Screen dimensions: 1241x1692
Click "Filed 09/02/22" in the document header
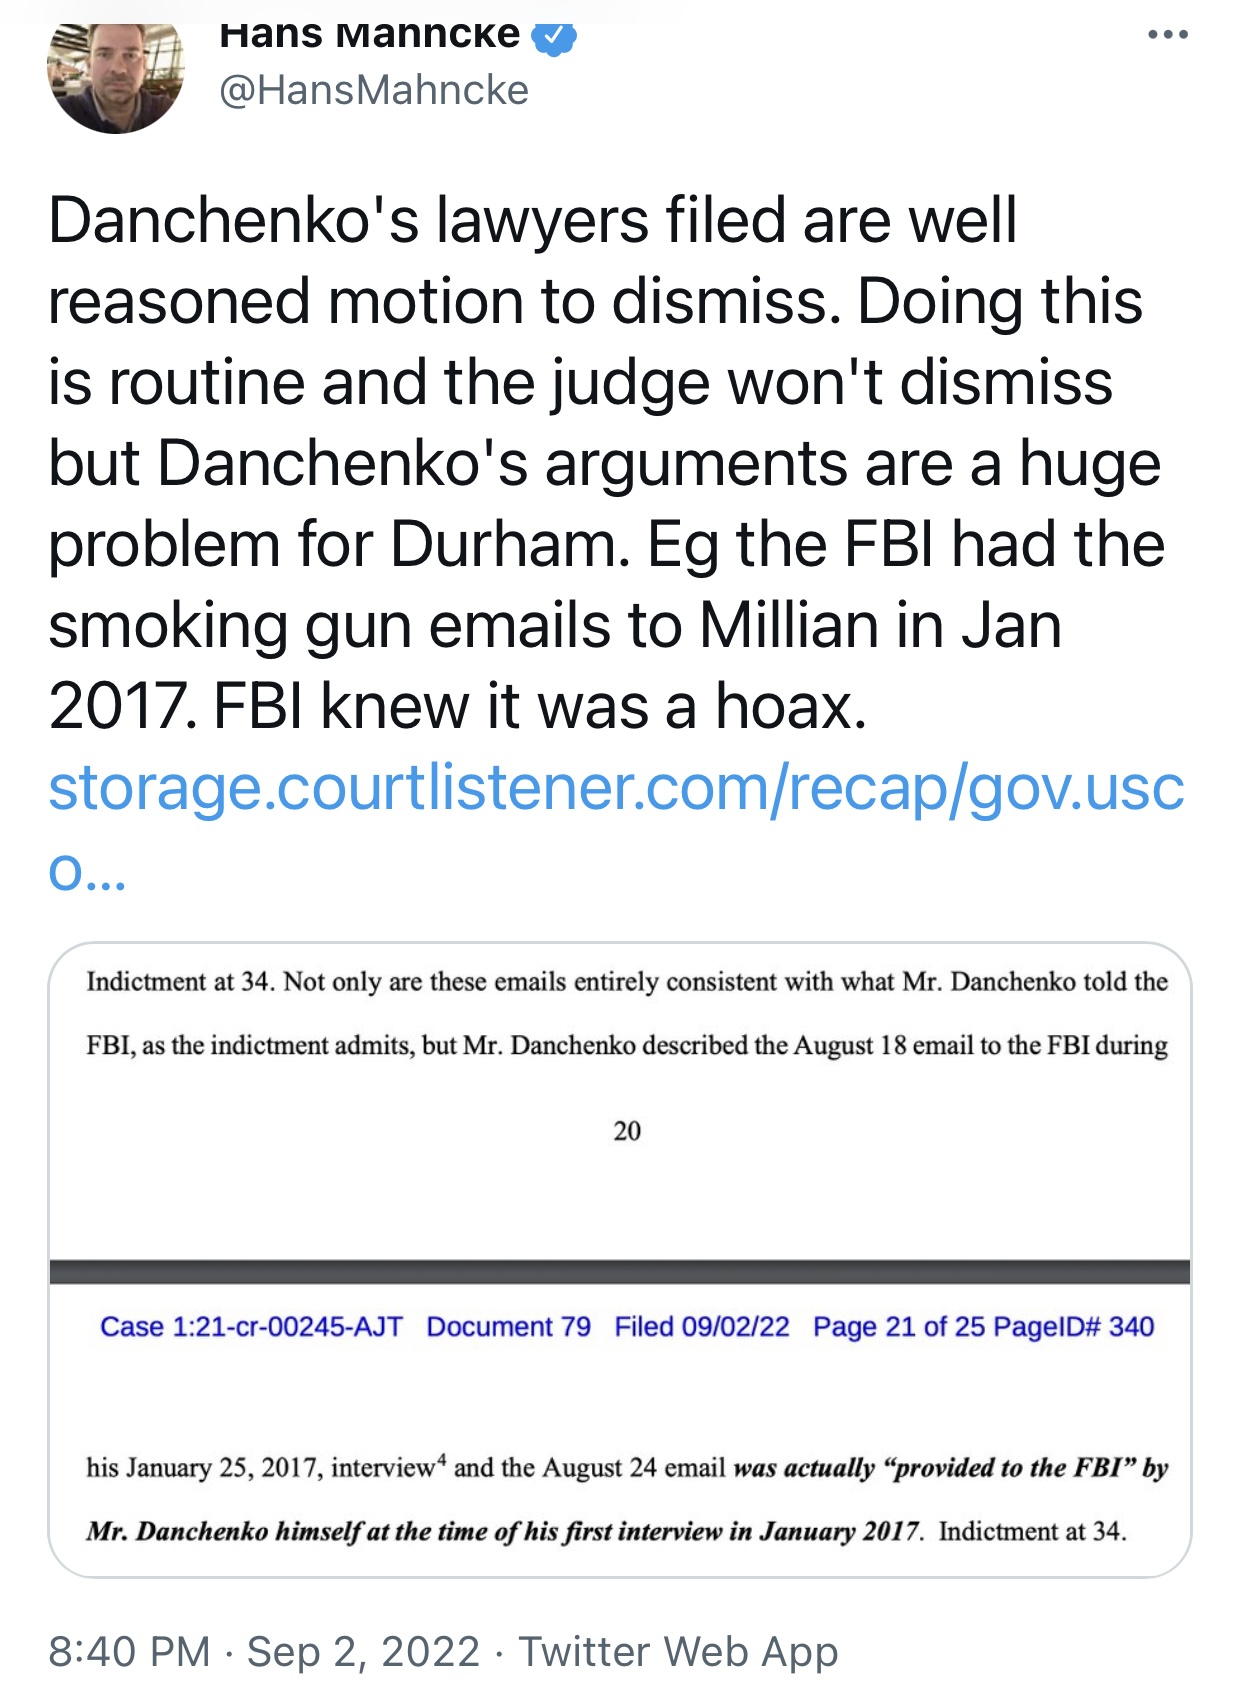point(701,1327)
